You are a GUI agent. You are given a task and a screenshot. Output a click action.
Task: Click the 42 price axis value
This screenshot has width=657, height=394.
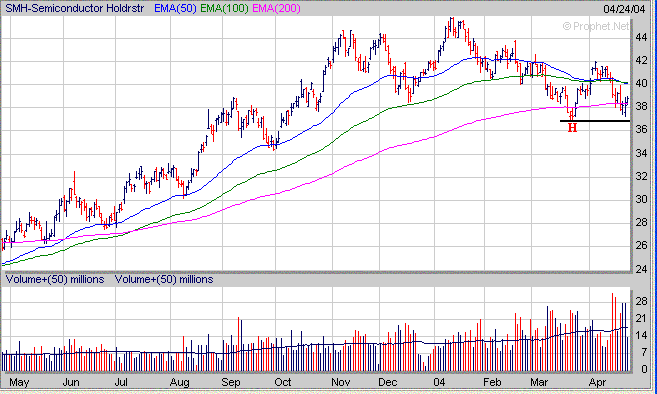[641, 60]
